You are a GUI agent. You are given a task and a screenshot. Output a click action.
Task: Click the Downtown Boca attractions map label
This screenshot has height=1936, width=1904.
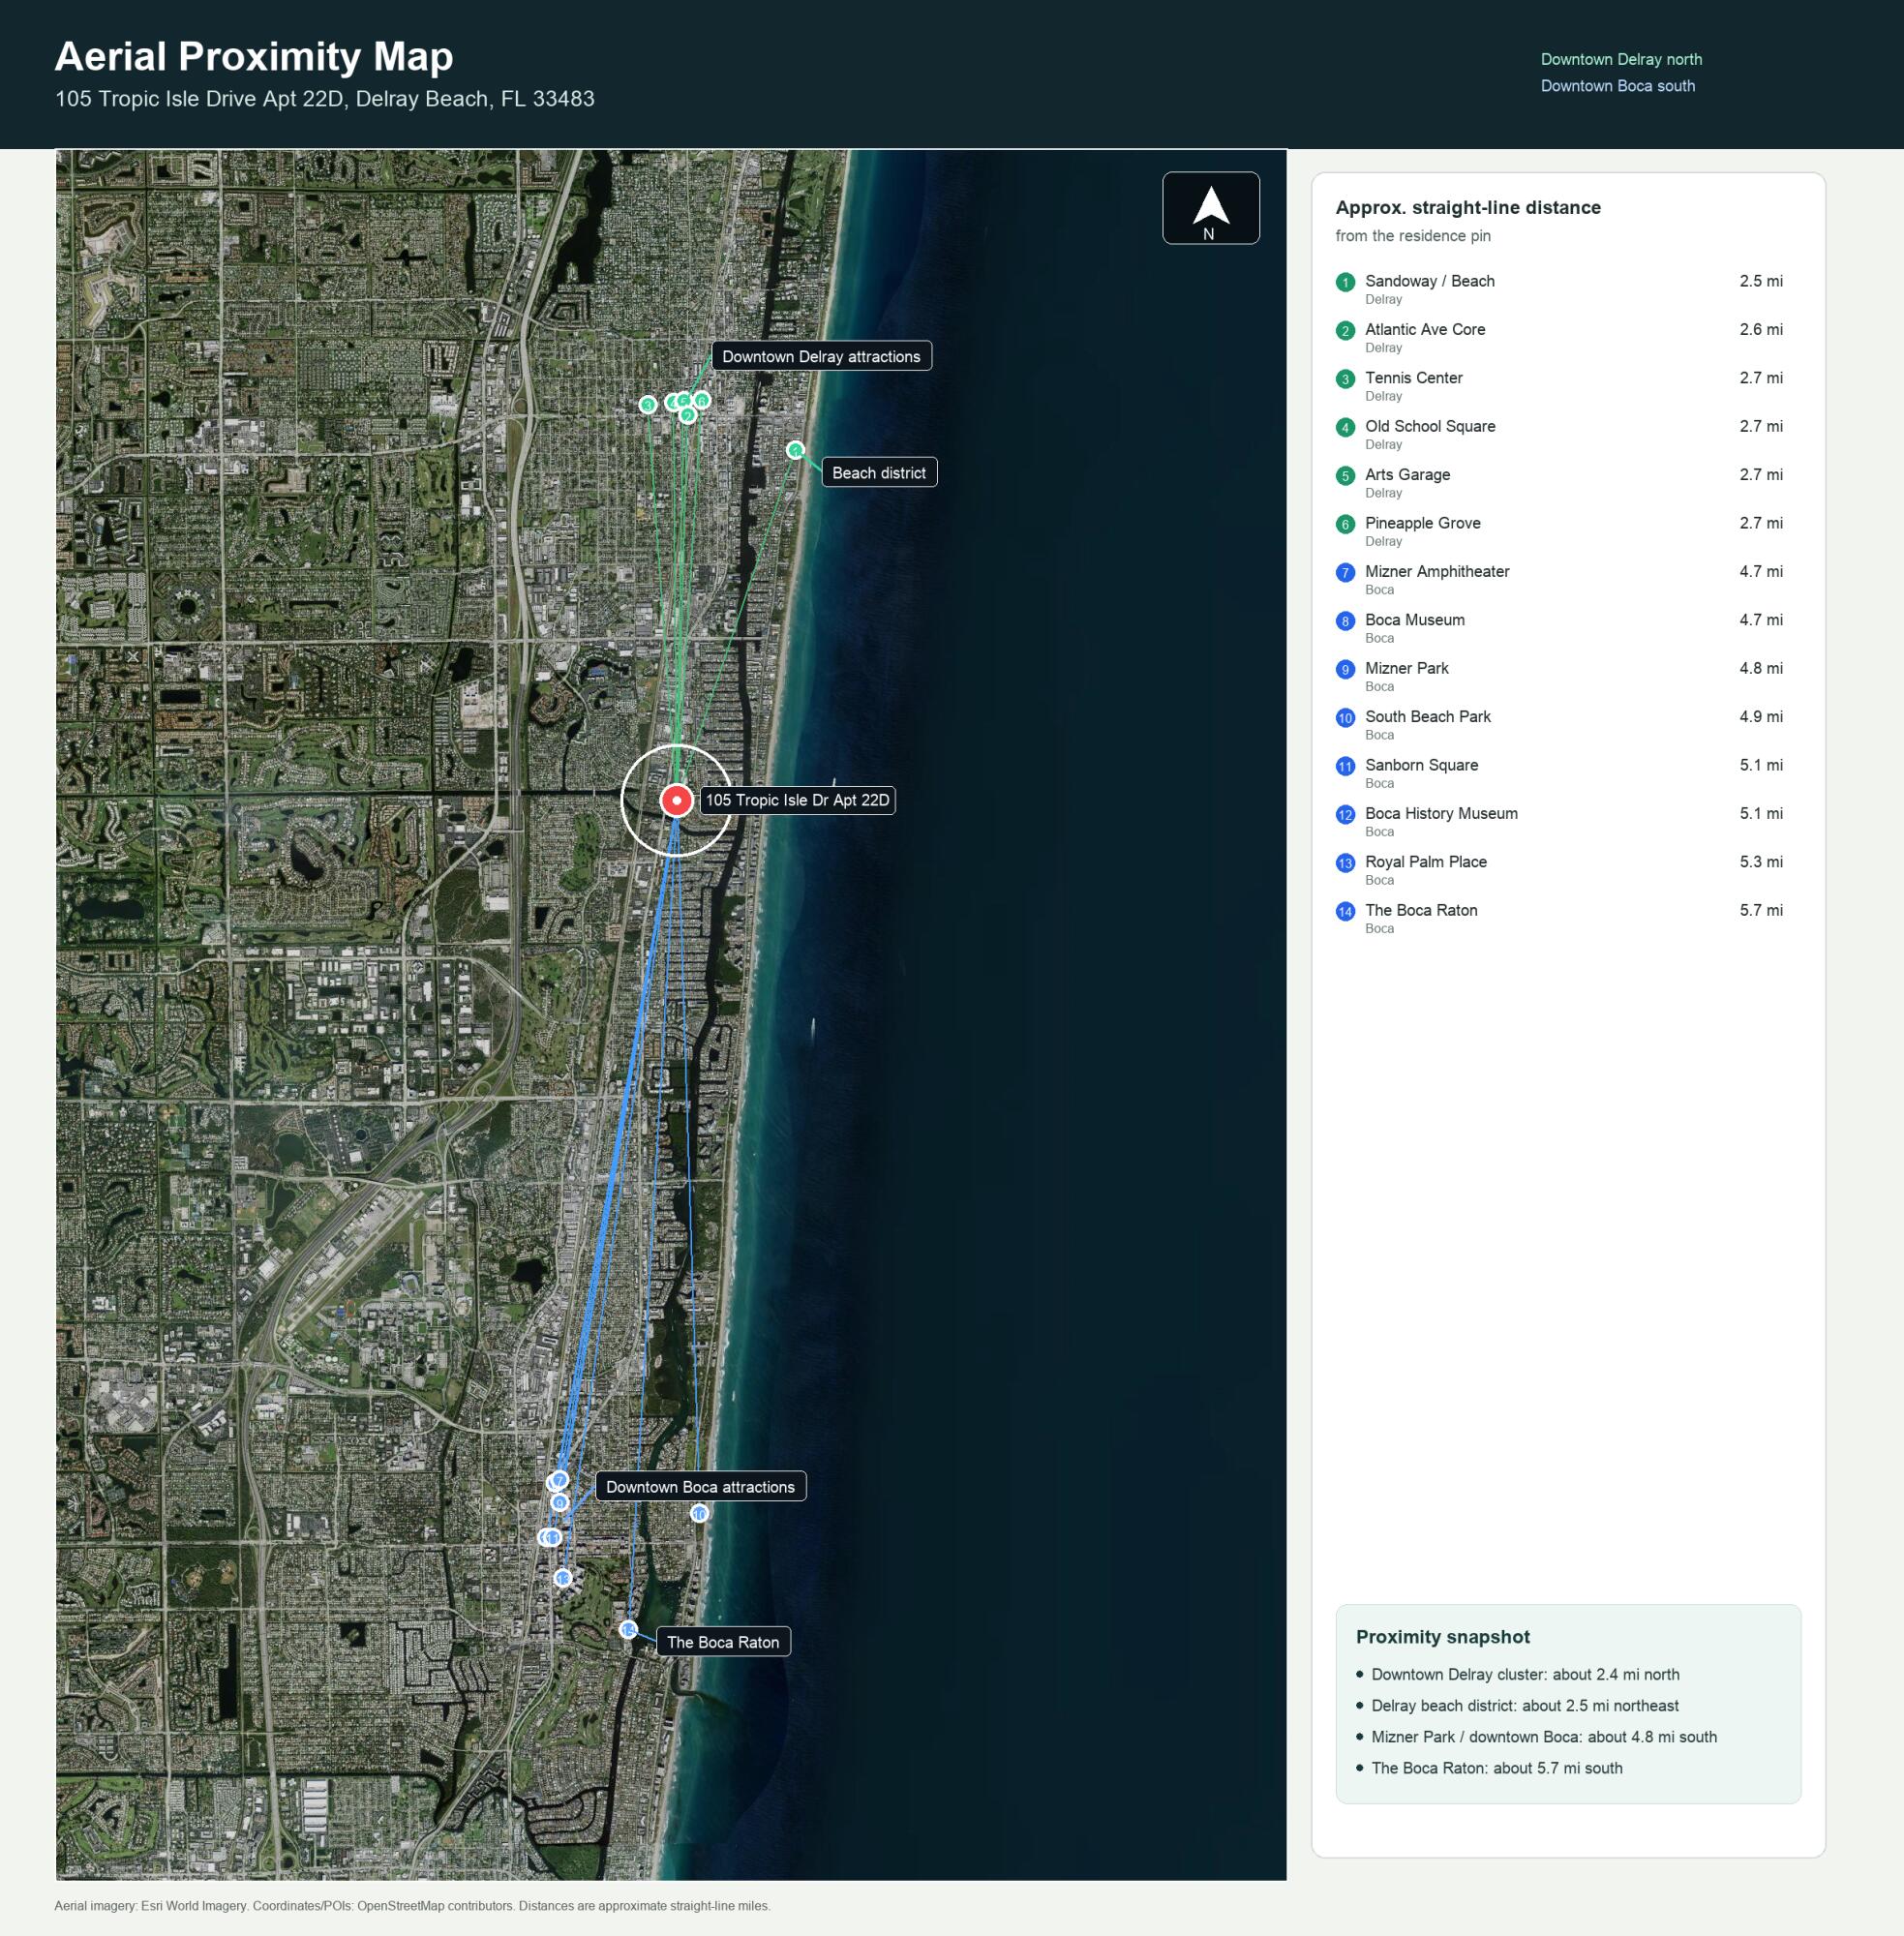[x=700, y=1486]
